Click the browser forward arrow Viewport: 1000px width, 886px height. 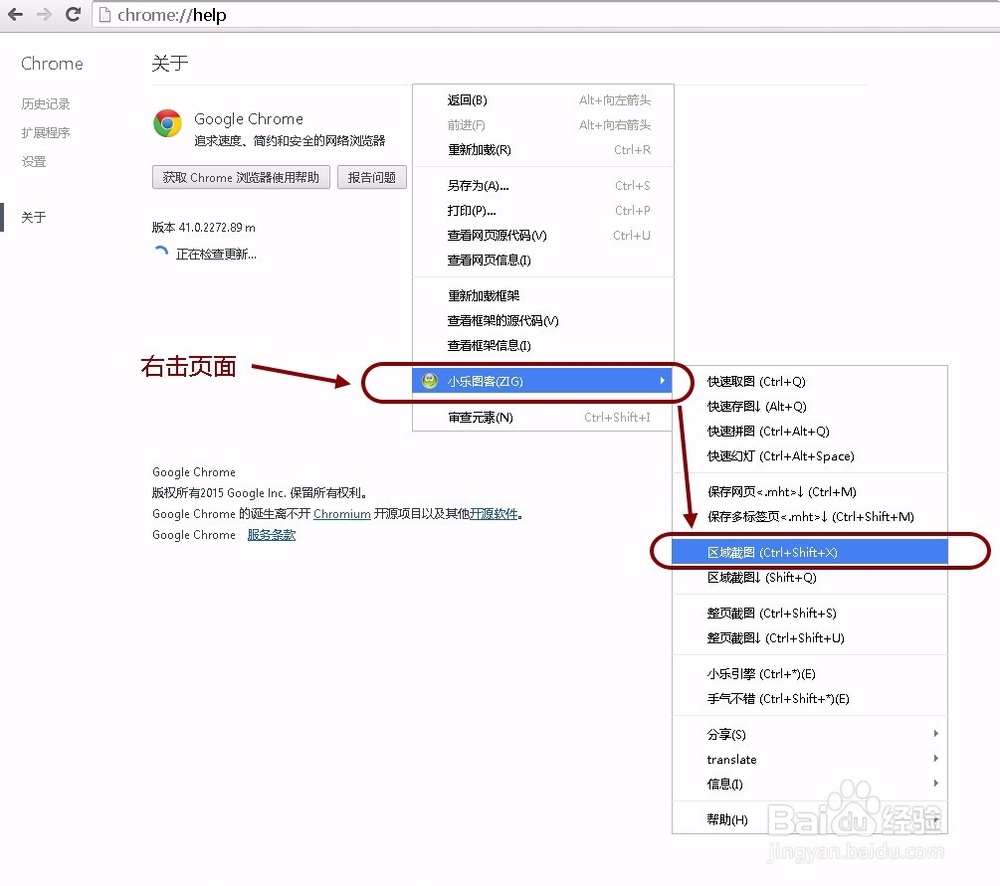click(44, 14)
